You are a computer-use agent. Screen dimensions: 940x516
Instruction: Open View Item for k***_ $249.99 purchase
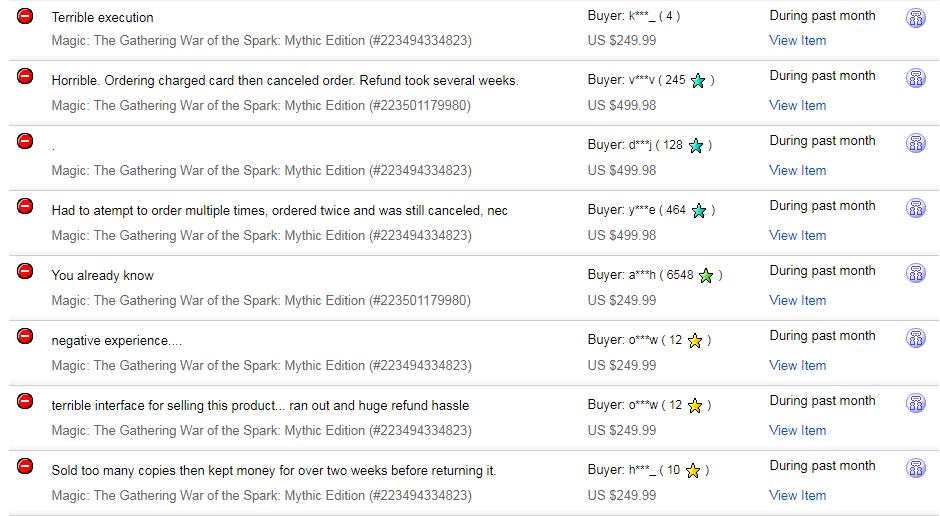[x=797, y=40]
